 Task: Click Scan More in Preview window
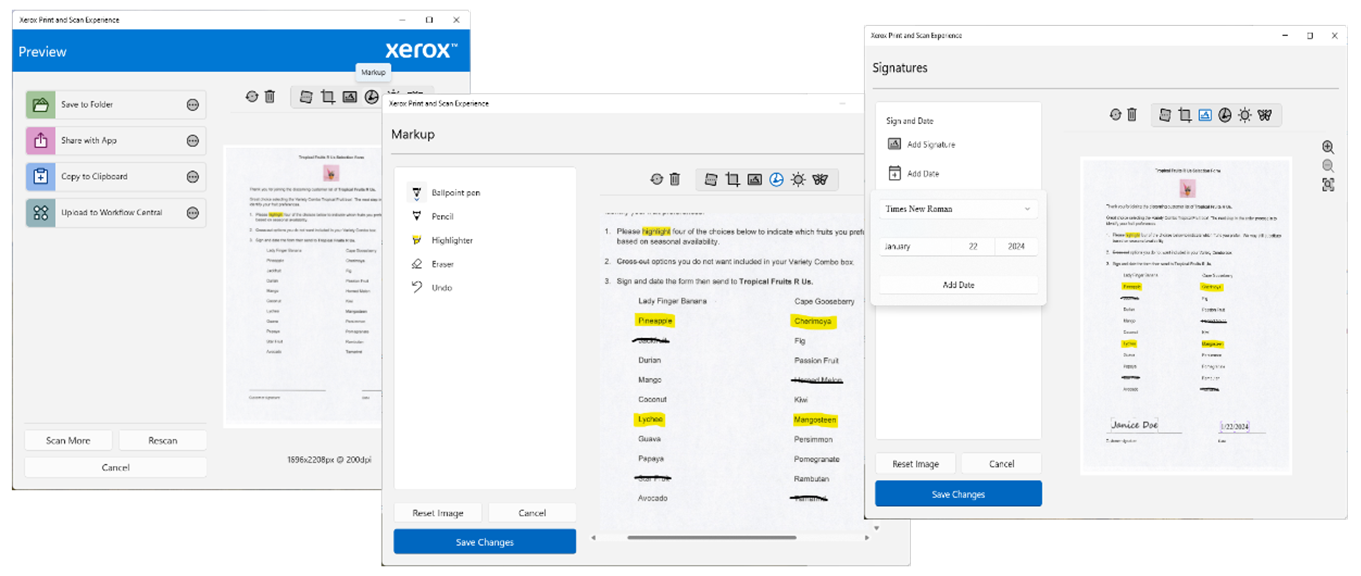(x=68, y=440)
